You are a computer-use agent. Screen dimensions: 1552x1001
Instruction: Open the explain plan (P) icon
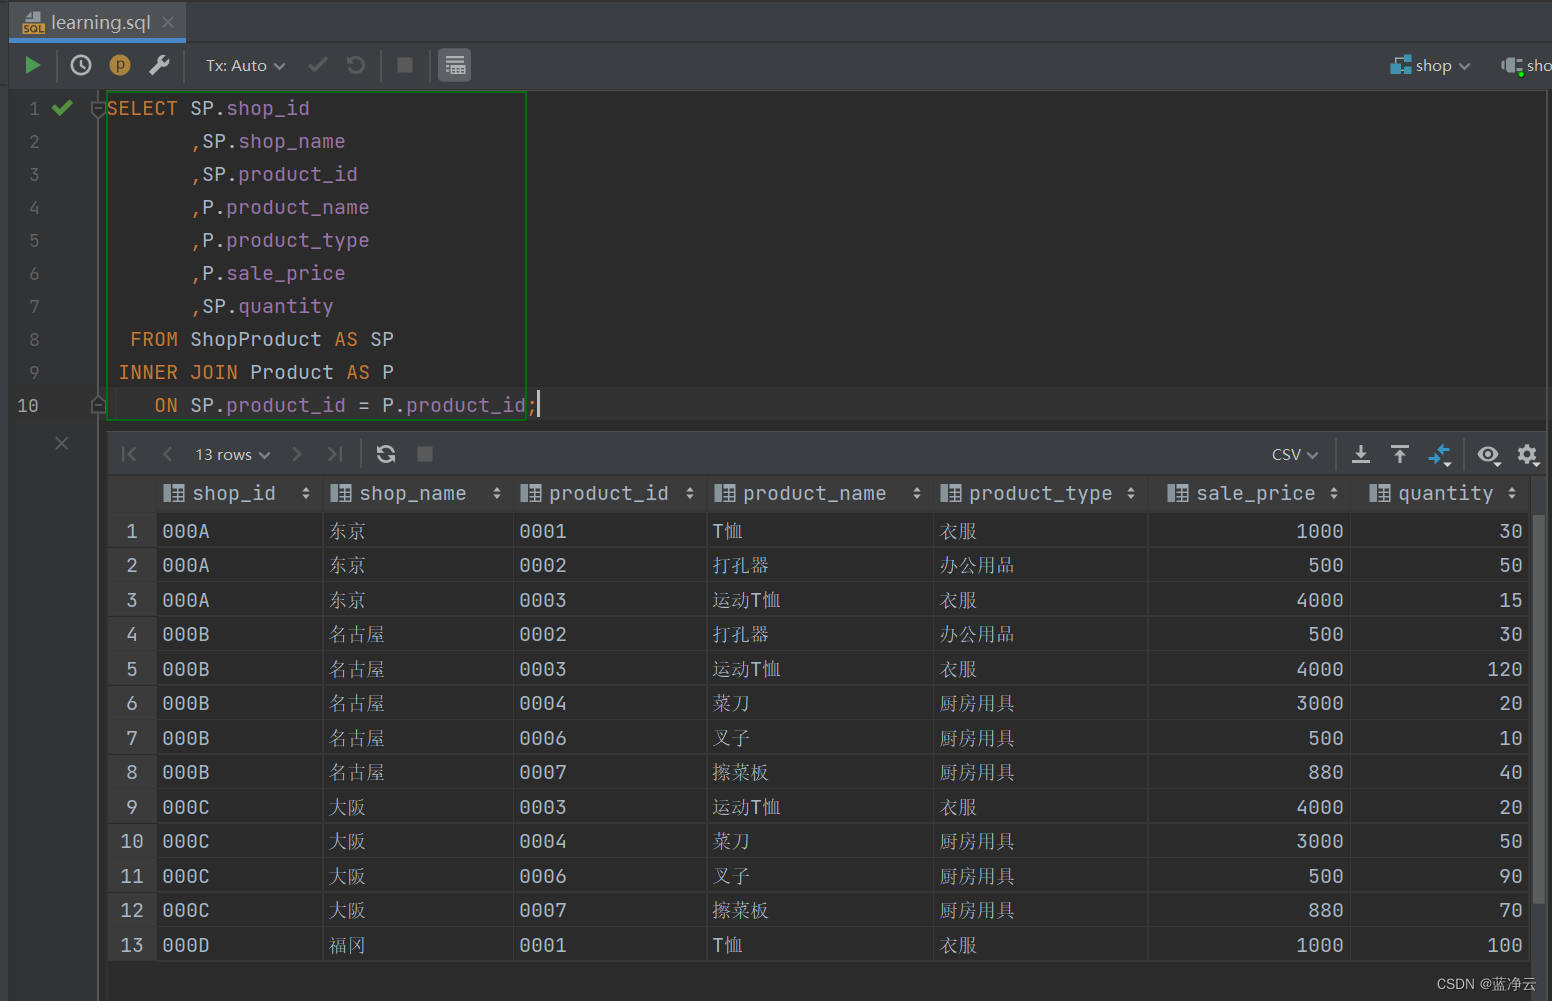pyautogui.click(x=120, y=65)
